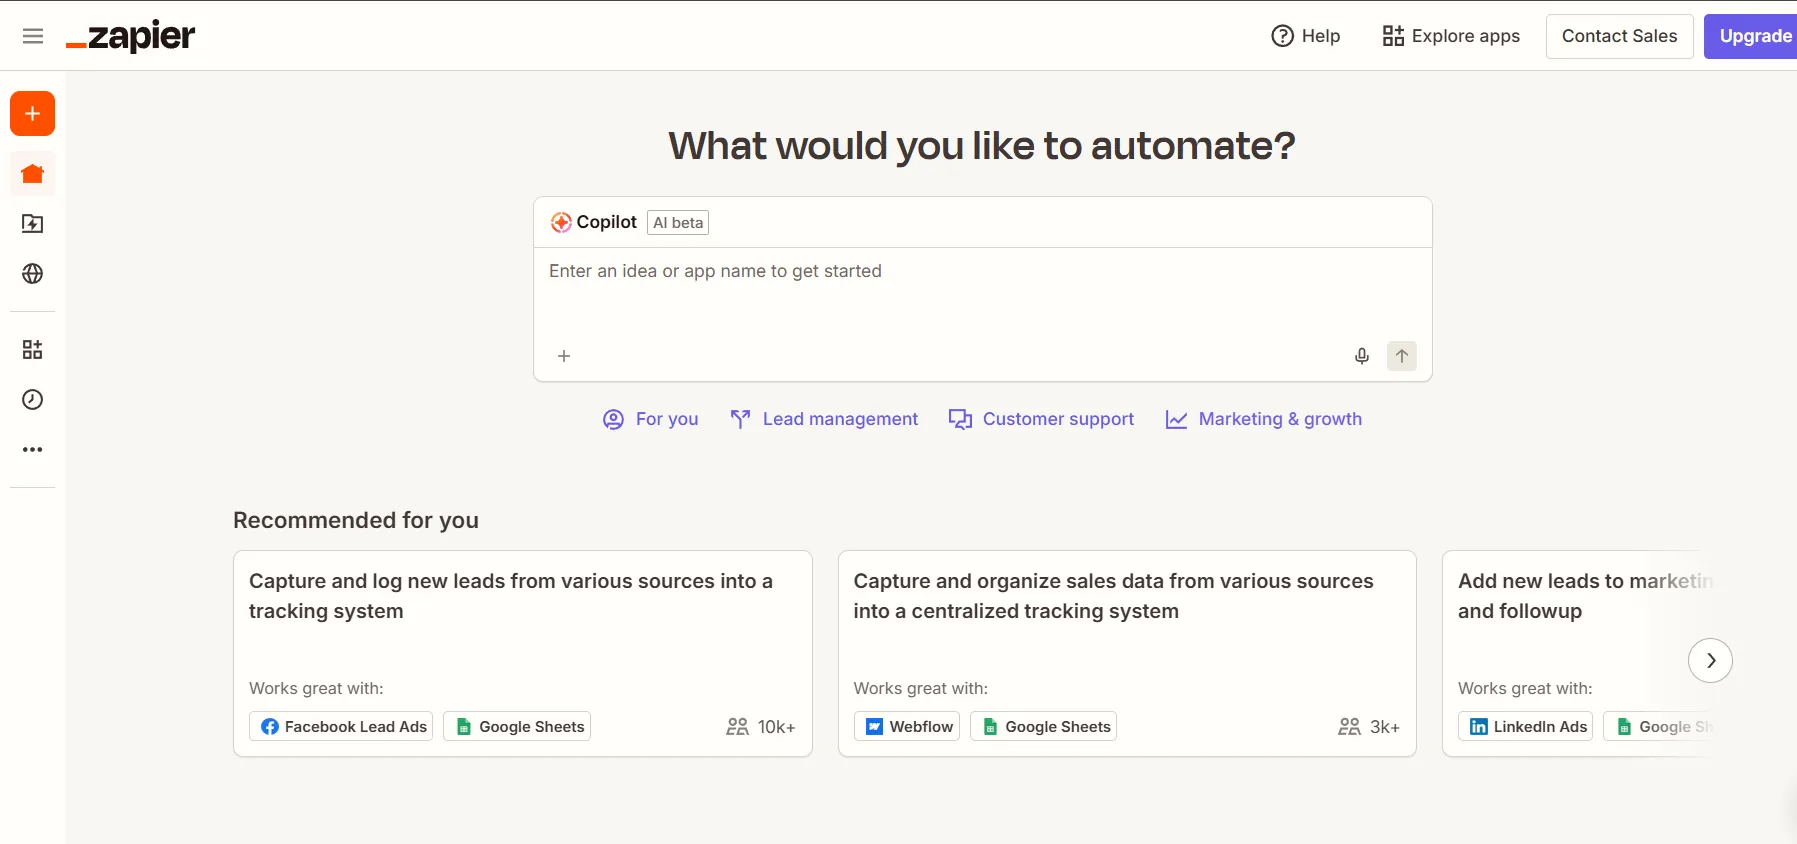Click the plus attachment icon in Copilot
The image size is (1797, 844).
[564, 356]
